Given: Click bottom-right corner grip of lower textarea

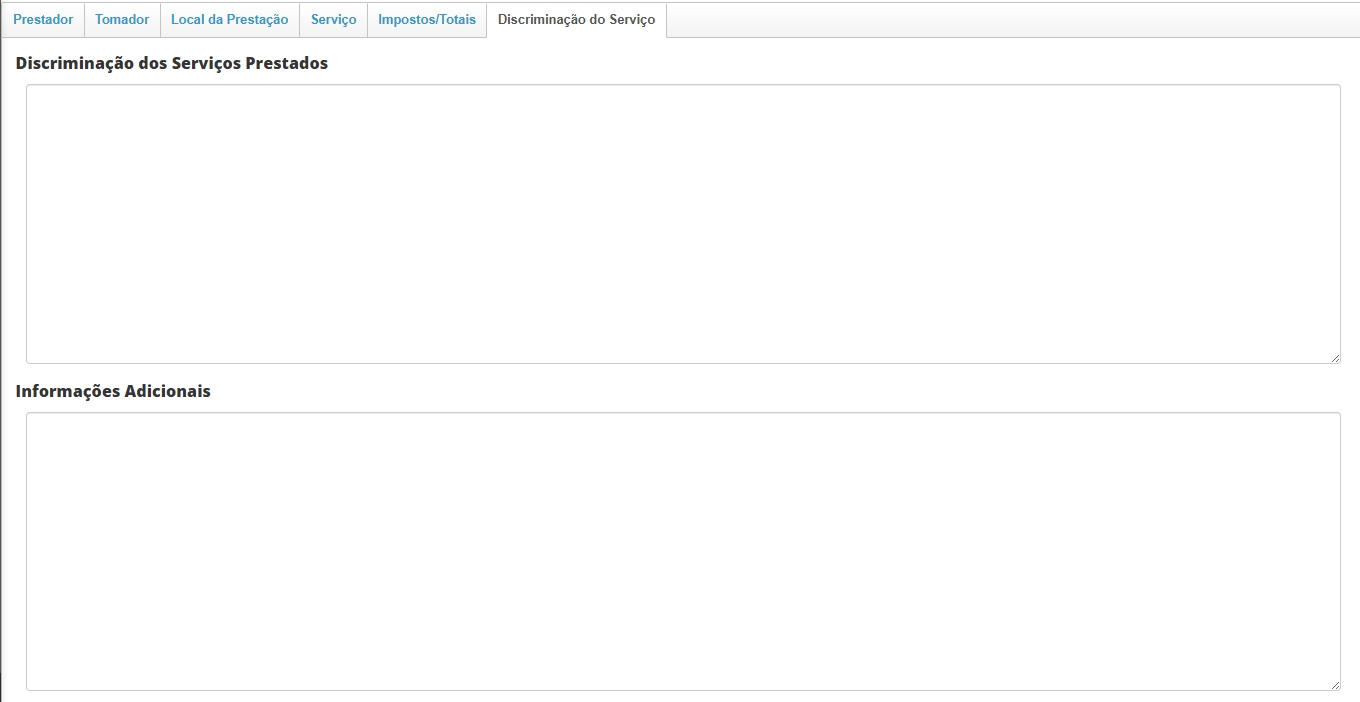Looking at the screenshot, I should (1334, 685).
